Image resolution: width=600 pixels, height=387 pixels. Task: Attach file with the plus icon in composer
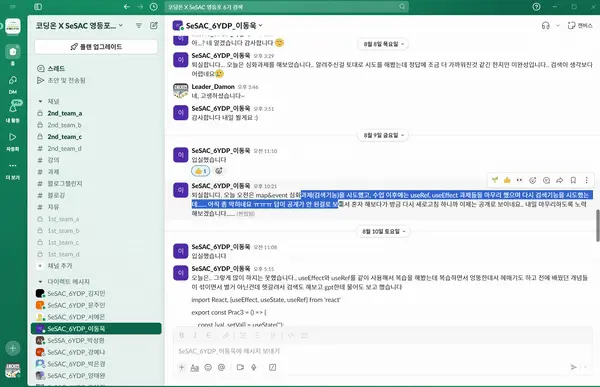(181, 367)
